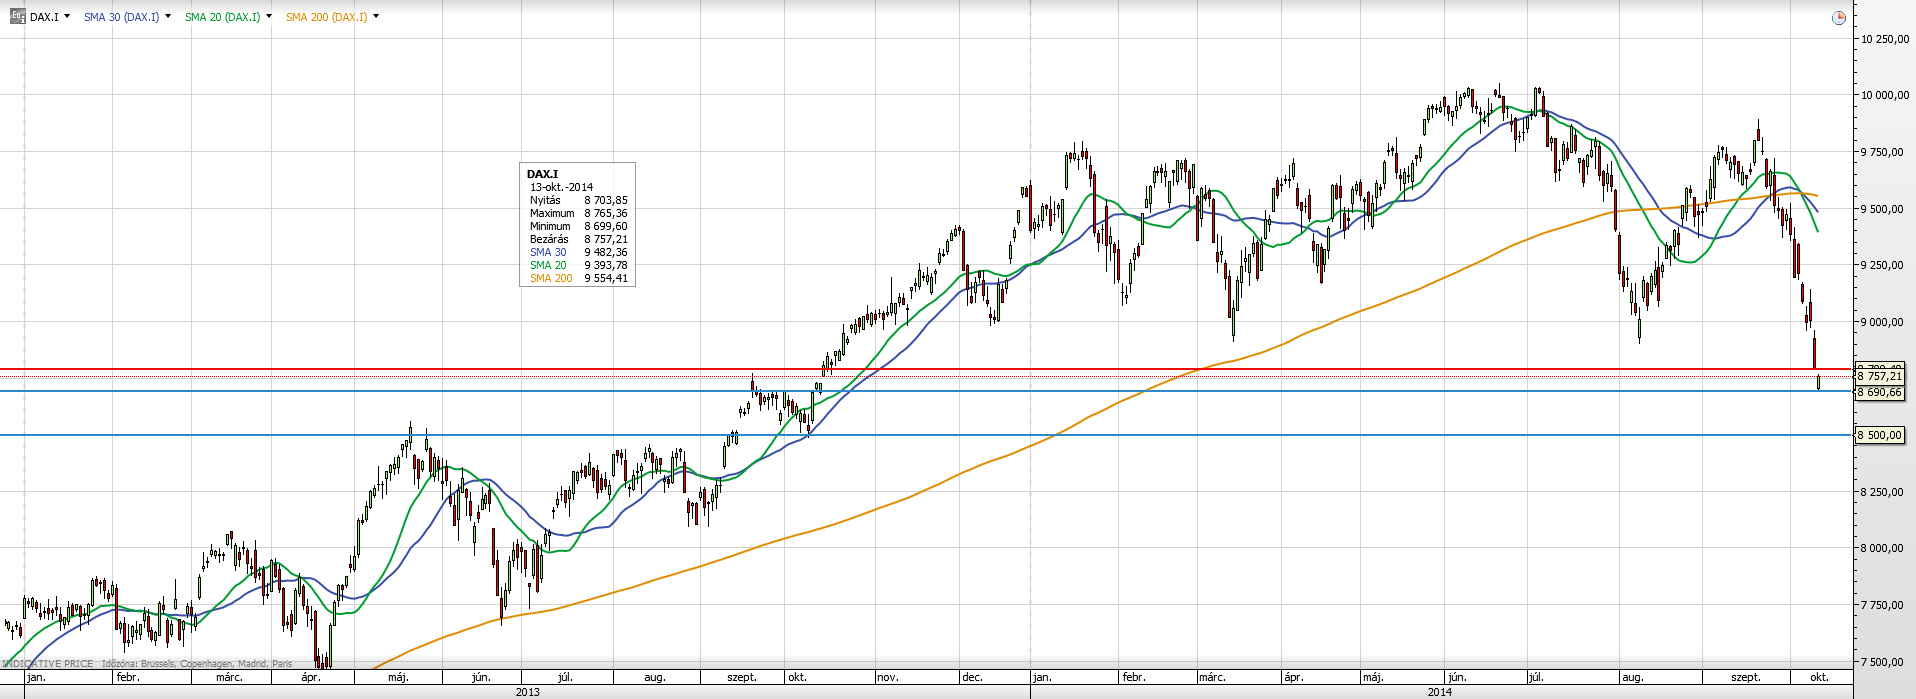Click the 8 000,00 price axis label
Image resolution: width=1916 pixels, height=699 pixels.
coord(1884,548)
